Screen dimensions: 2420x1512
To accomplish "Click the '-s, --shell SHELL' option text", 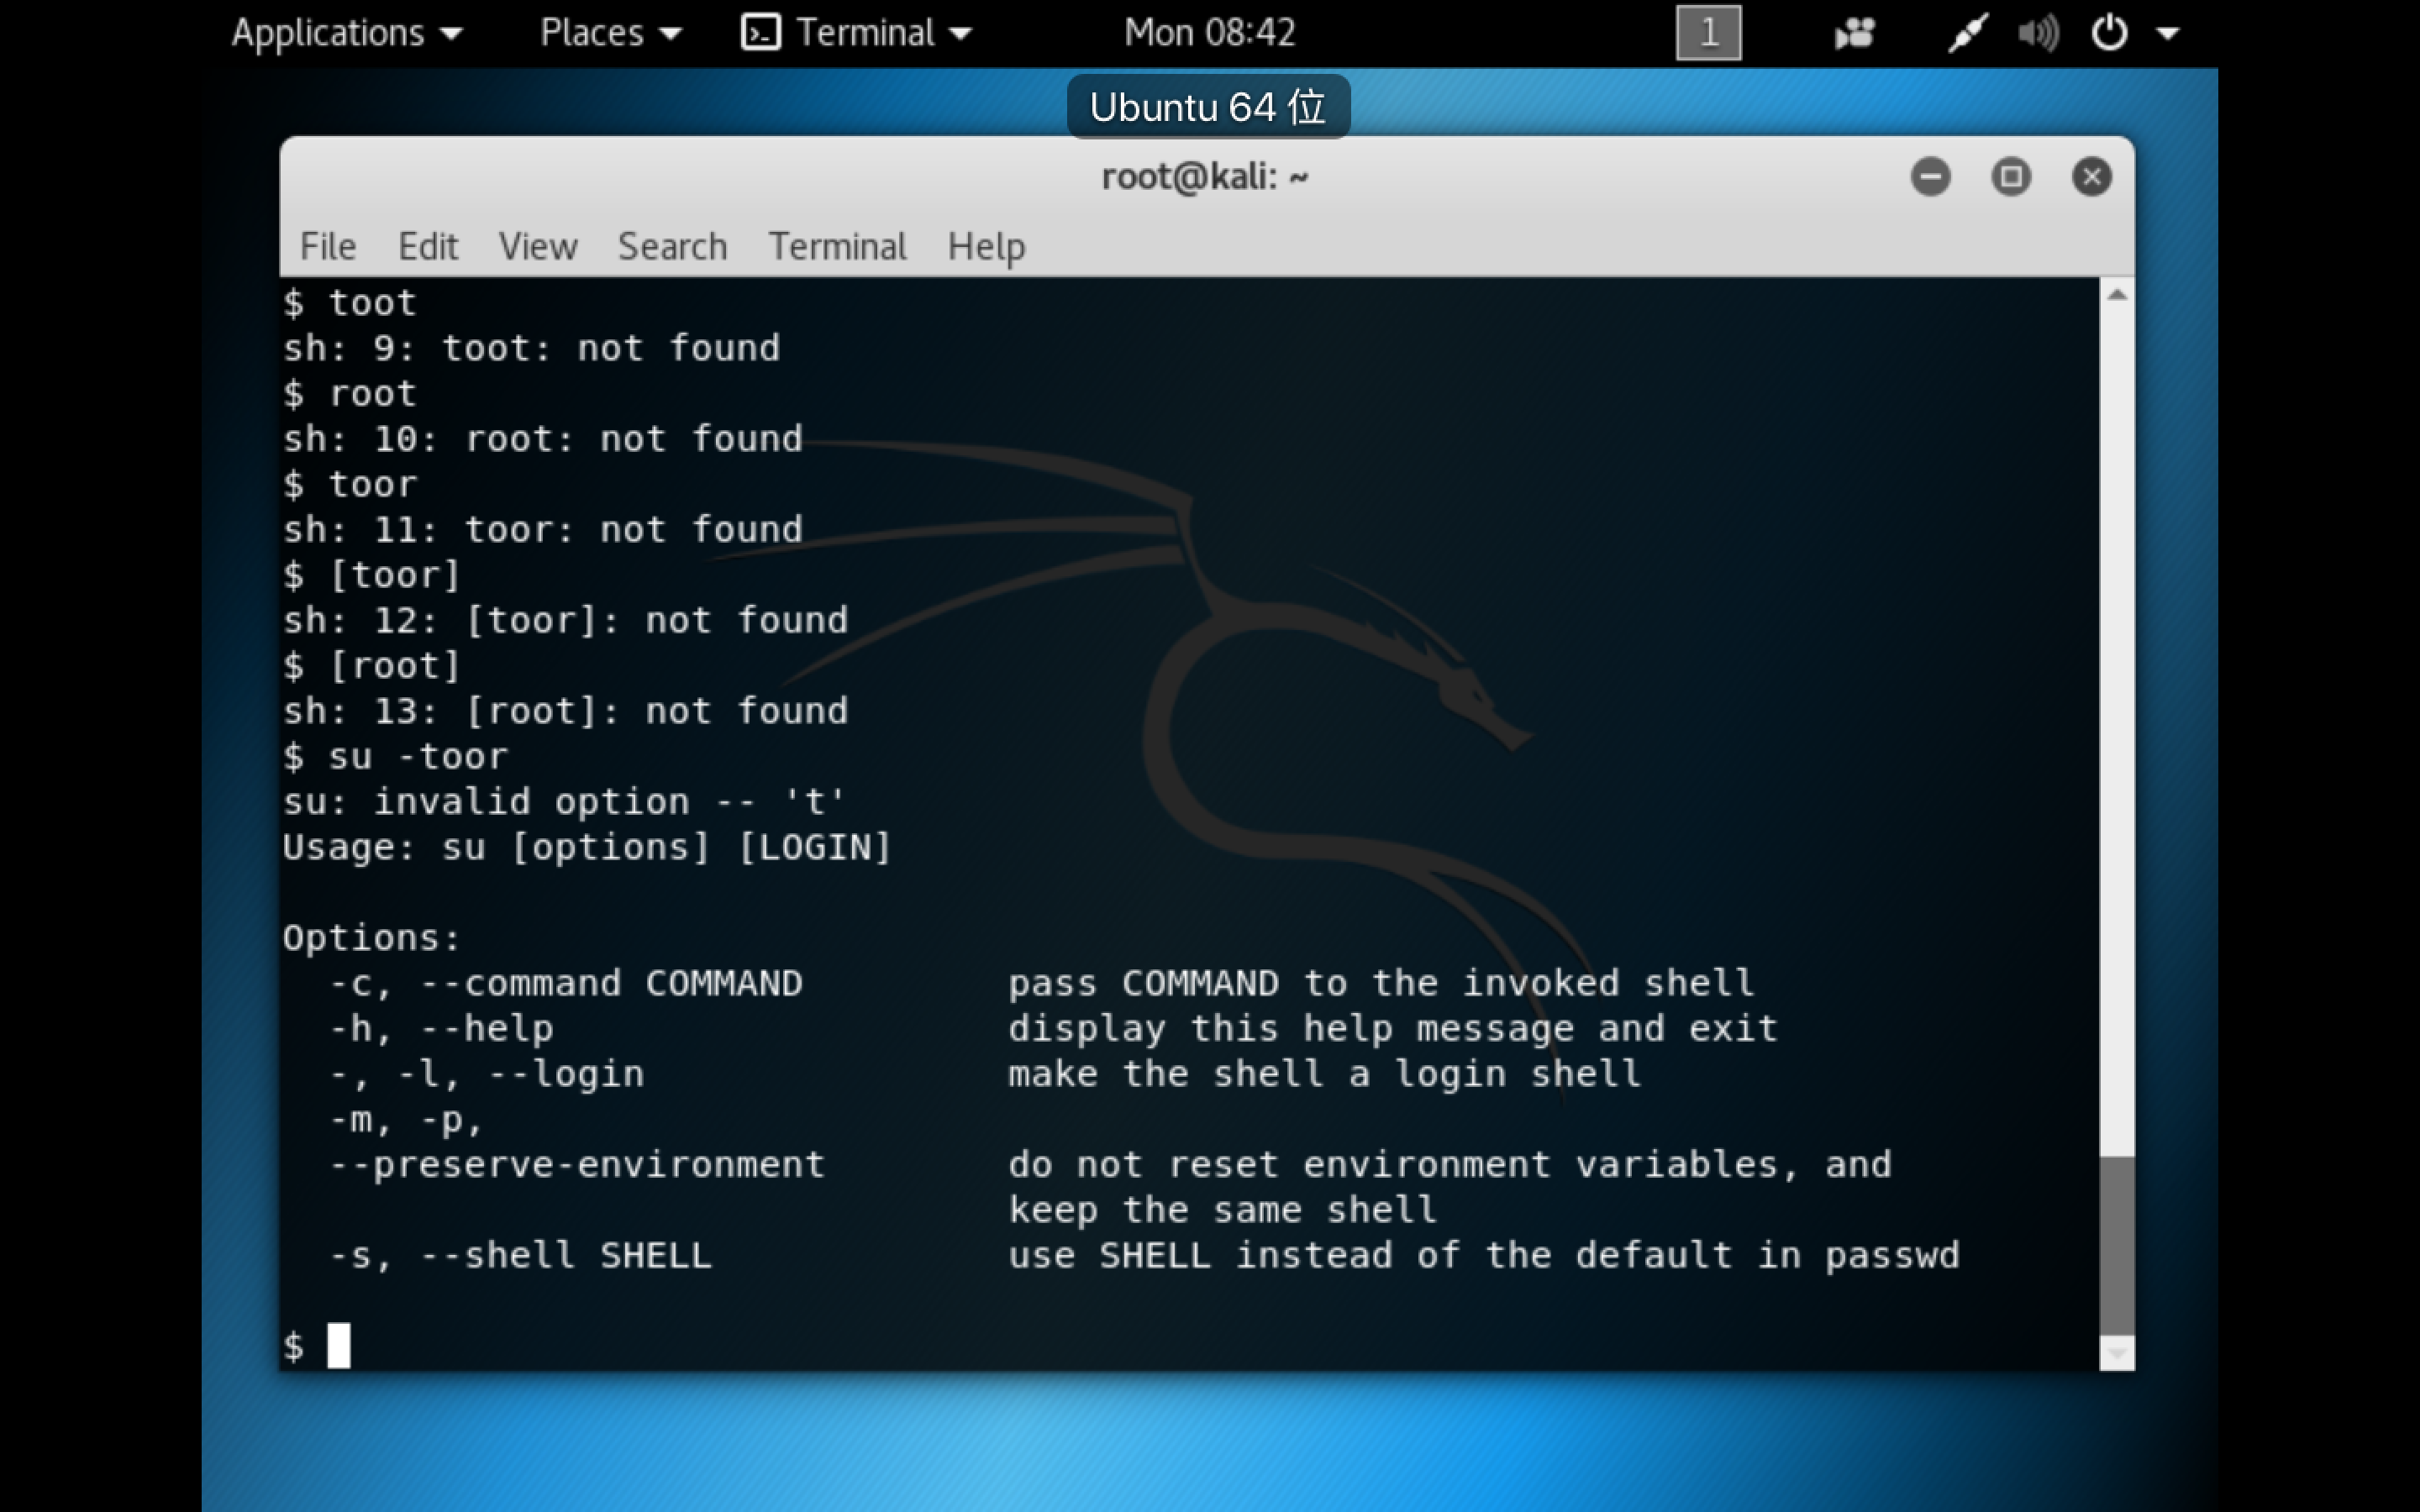I will pos(521,1255).
